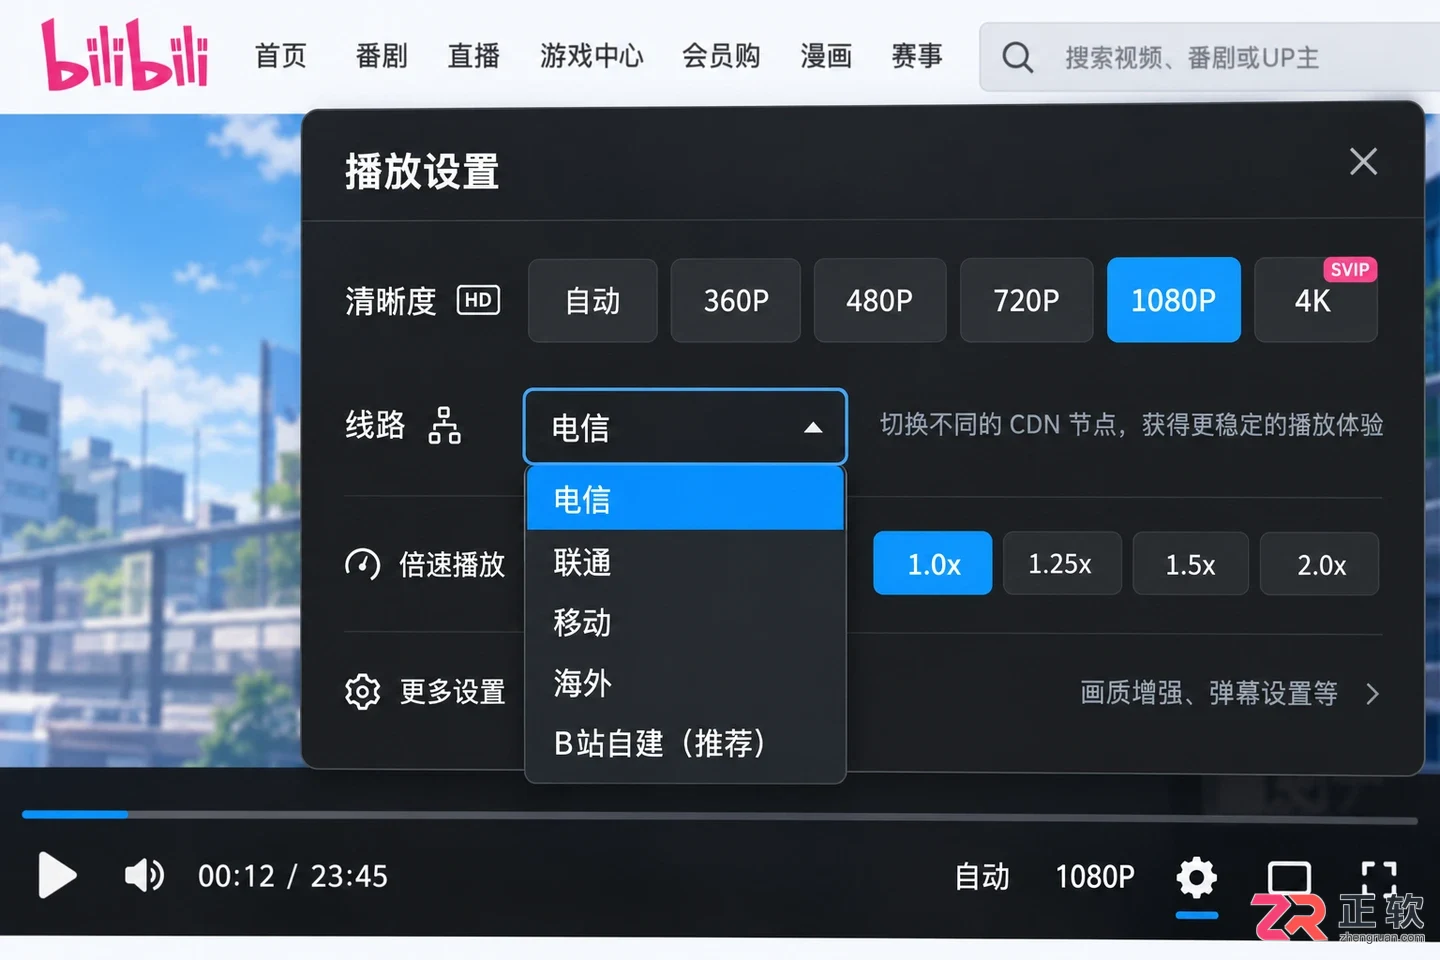Set playback speed to 1.0x
This screenshot has height=960, width=1440.
(933, 564)
